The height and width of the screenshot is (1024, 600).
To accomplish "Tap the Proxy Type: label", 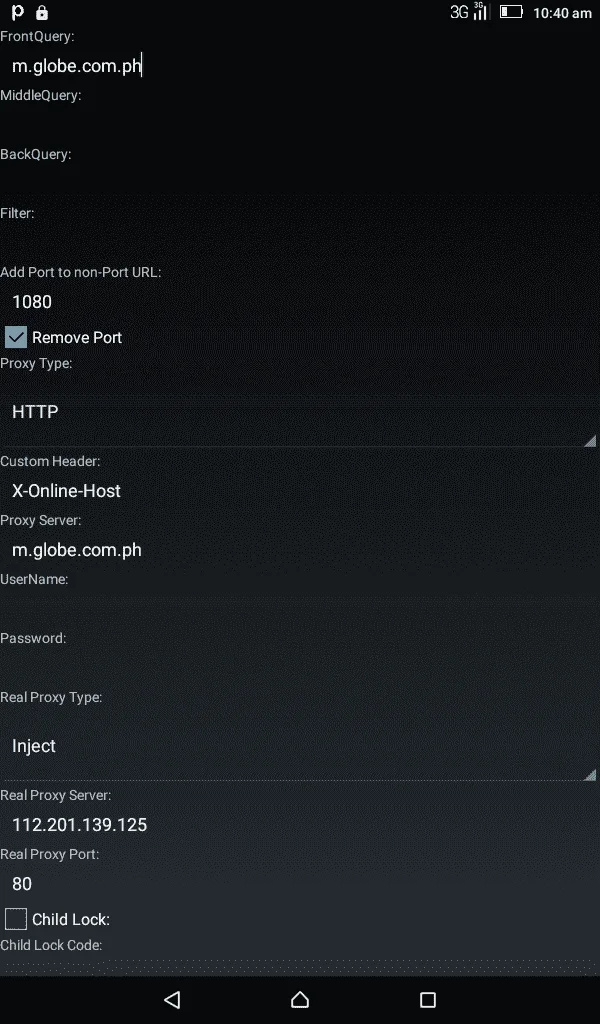I will 36,363.
